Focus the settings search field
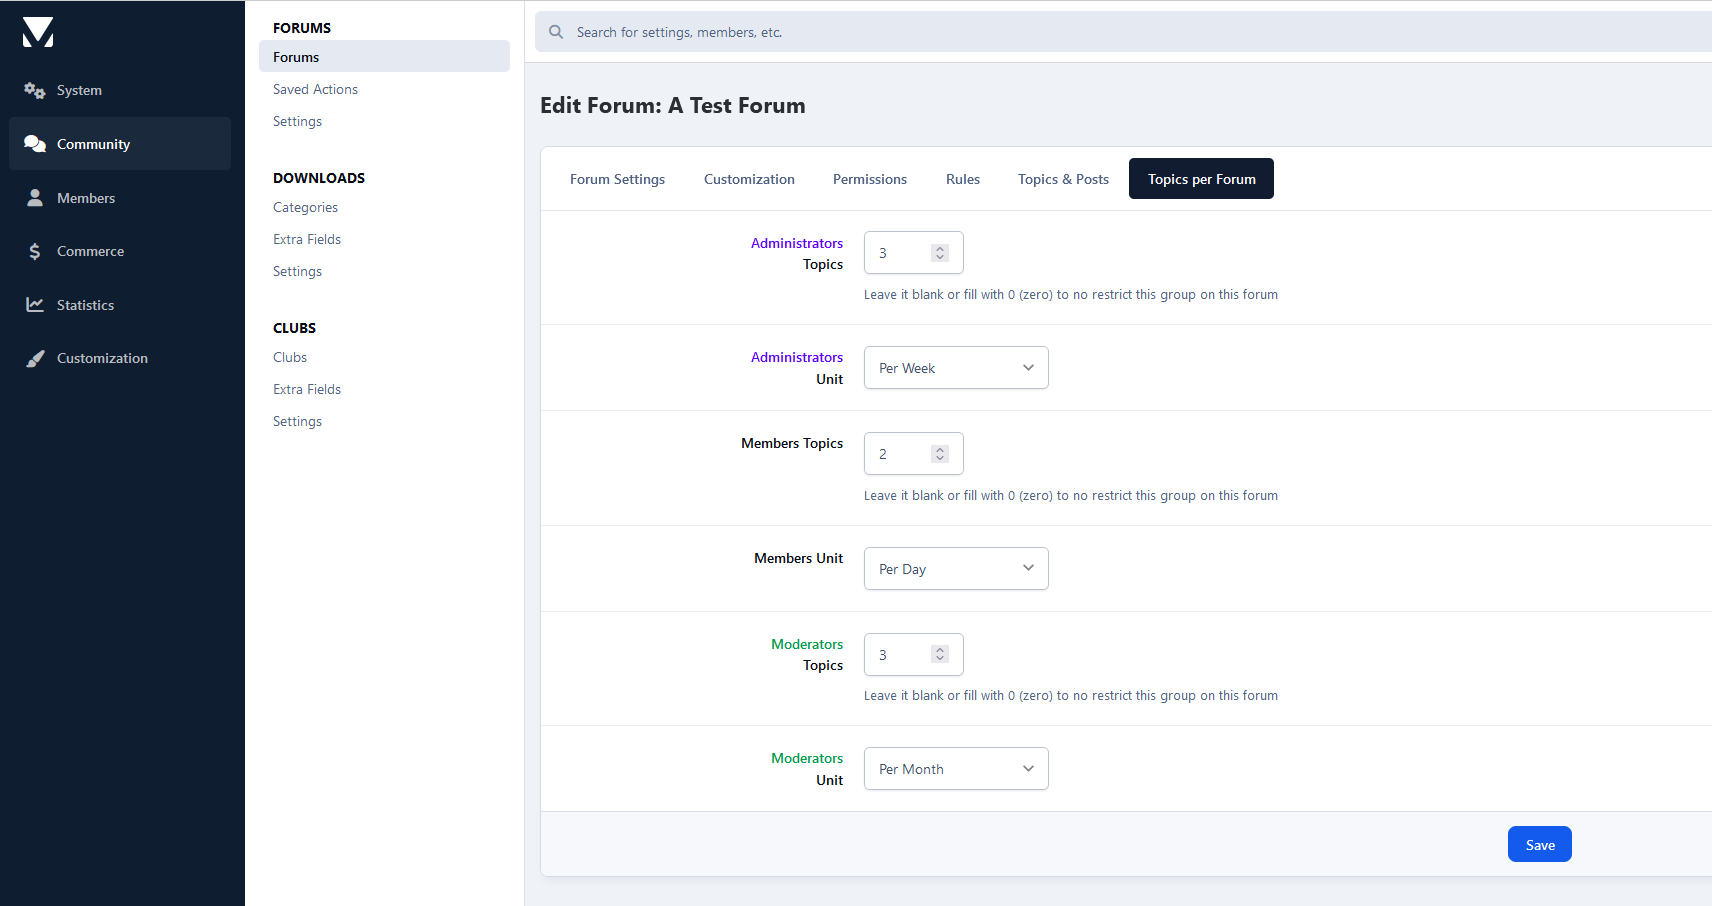 (x=1100, y=32)
